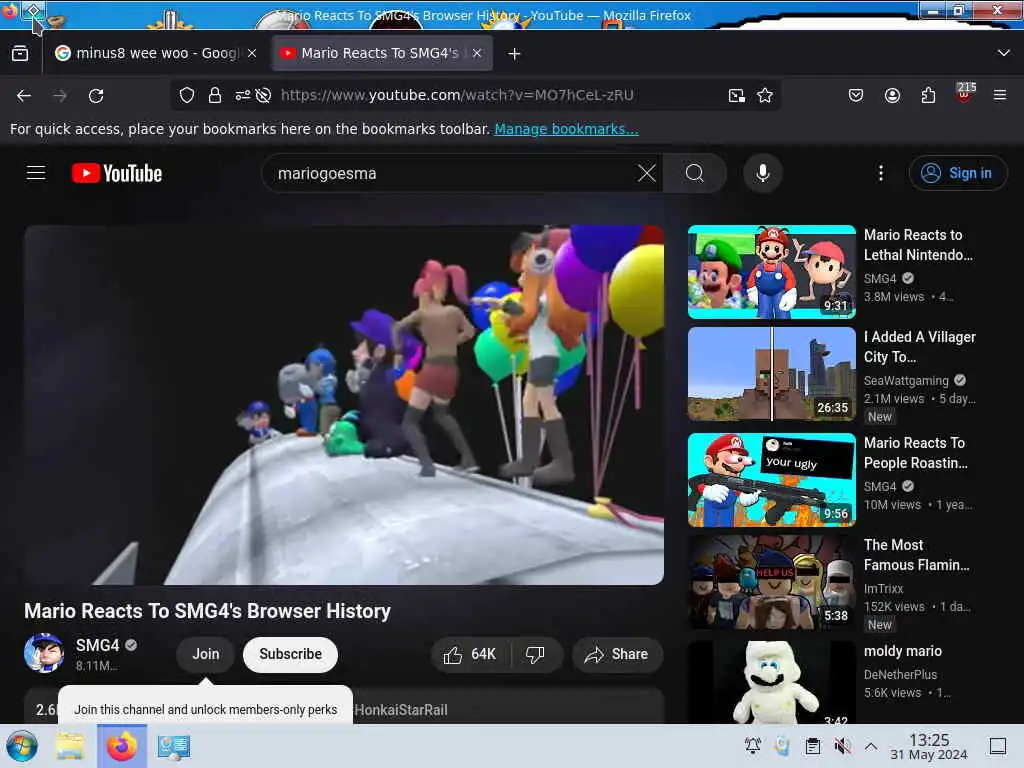Image resolution: width=1024 pixels, height=768 pixels.
Task: Open The Most Famous Flamingo thumbnail
Action: tap(772, 582)
